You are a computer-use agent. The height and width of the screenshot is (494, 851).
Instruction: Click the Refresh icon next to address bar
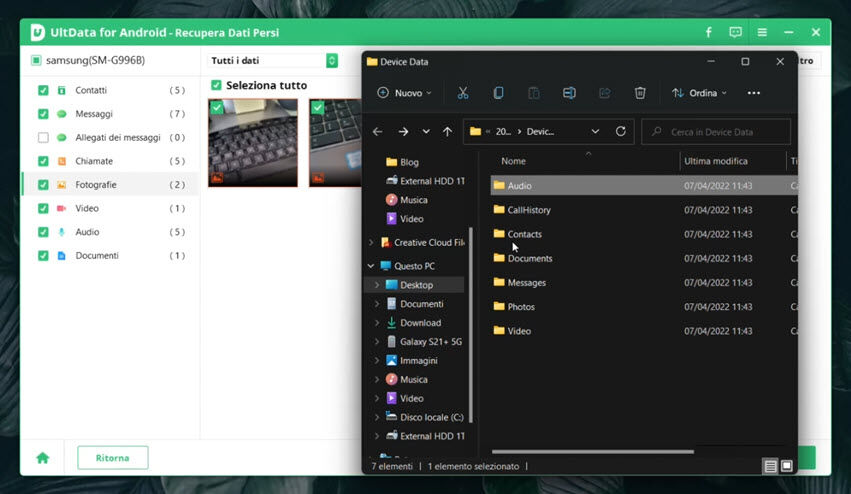621,131
